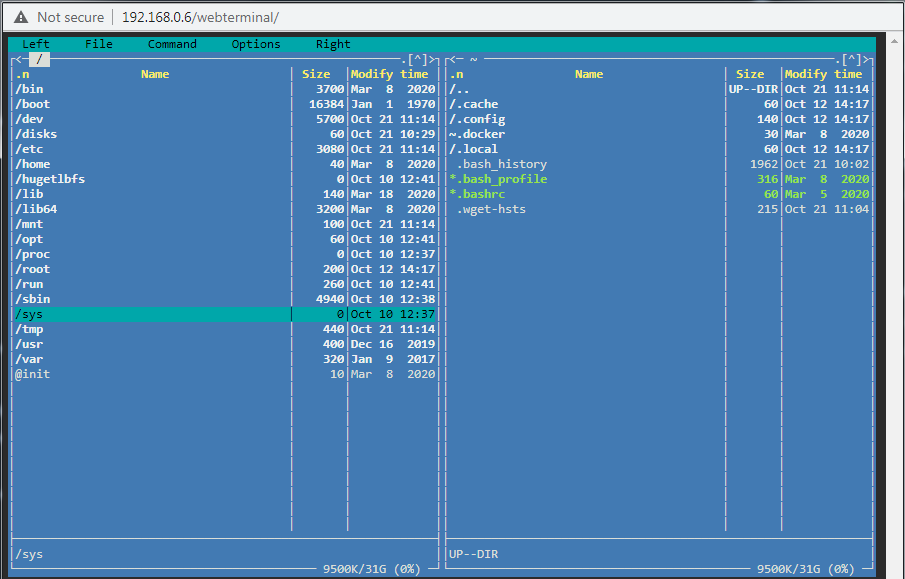Open the Options menu
905x579 pixels.
pyautogui.click(x=256, y=44)
